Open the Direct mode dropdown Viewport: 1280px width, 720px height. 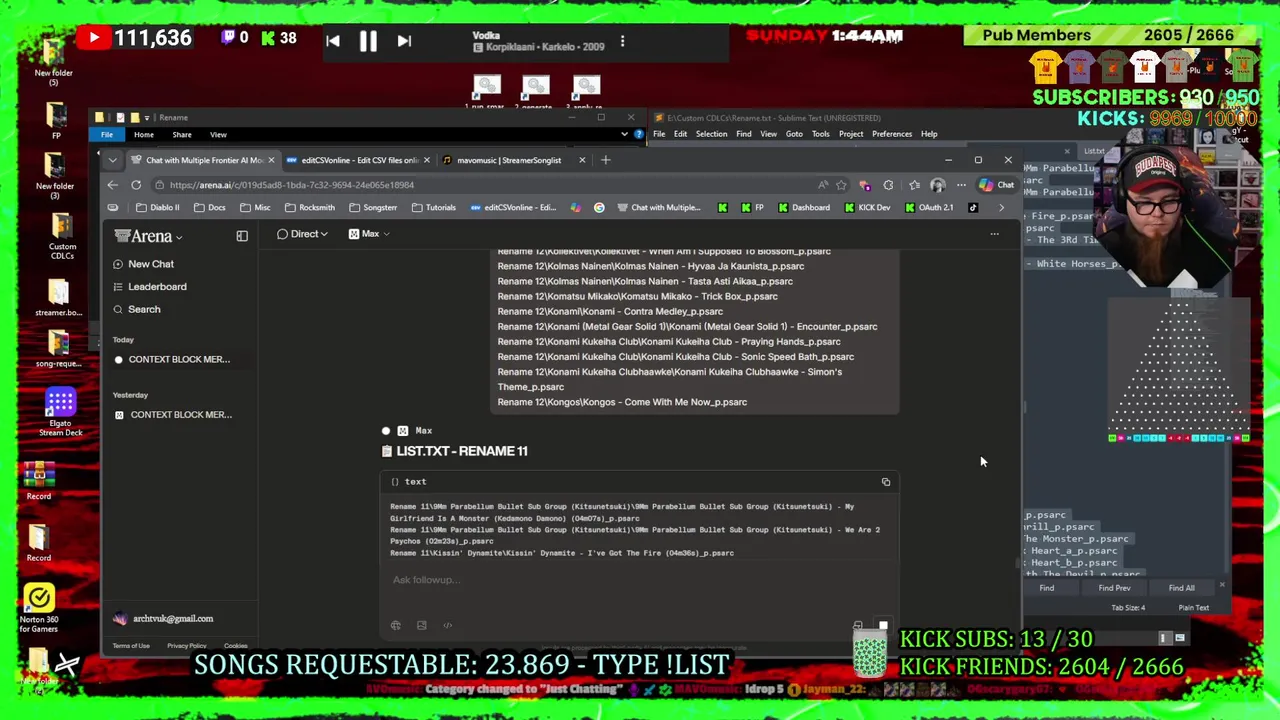pyautogui.click(x=303, y=234)
